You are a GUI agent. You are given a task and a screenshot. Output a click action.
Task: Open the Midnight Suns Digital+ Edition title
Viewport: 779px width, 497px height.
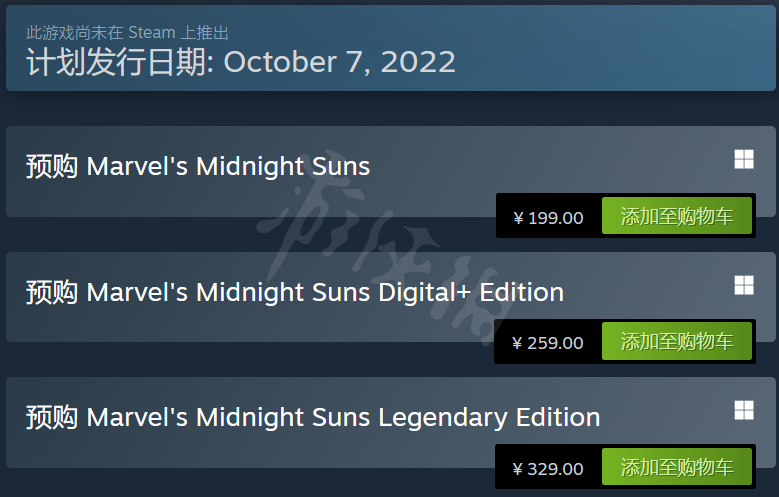295,292
